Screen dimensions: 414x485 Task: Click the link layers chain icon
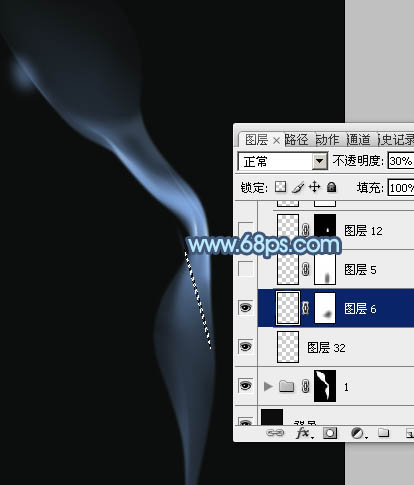[275, 433]
